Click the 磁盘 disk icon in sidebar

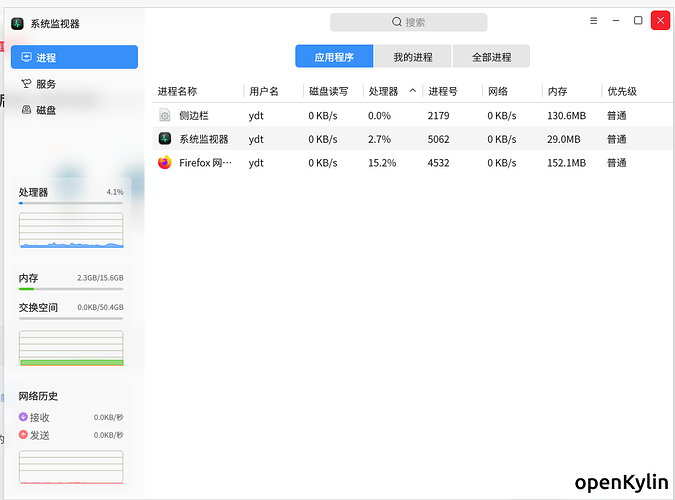[26, 110]
